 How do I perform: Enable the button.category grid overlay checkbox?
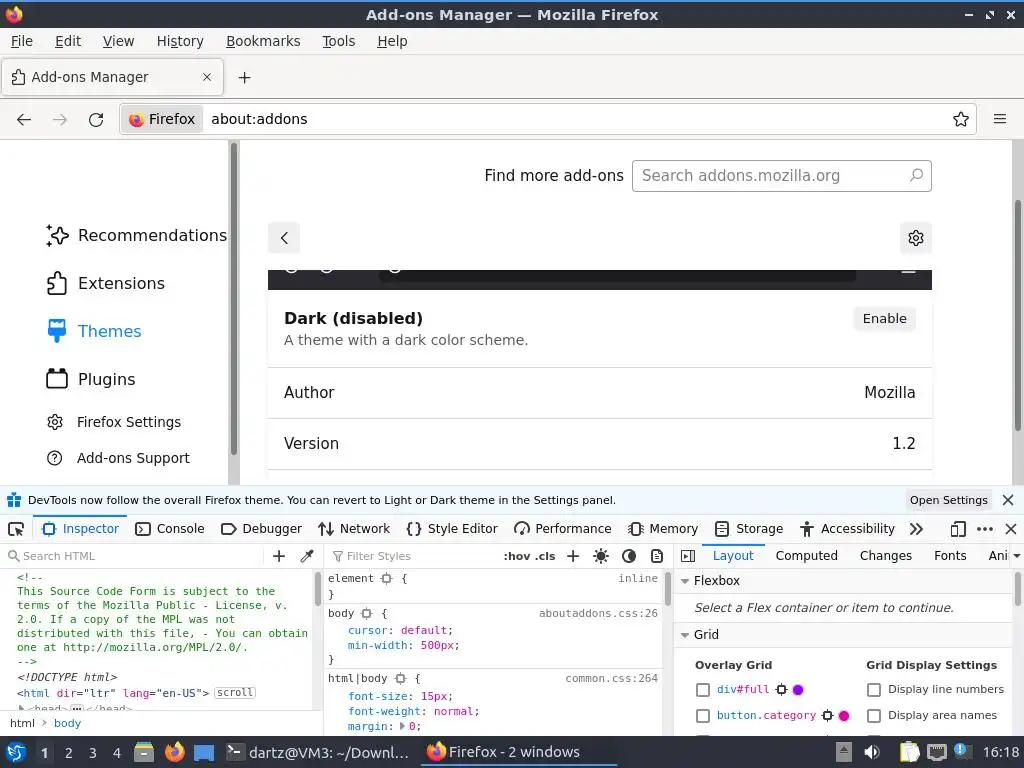click(x=703, y=716)
